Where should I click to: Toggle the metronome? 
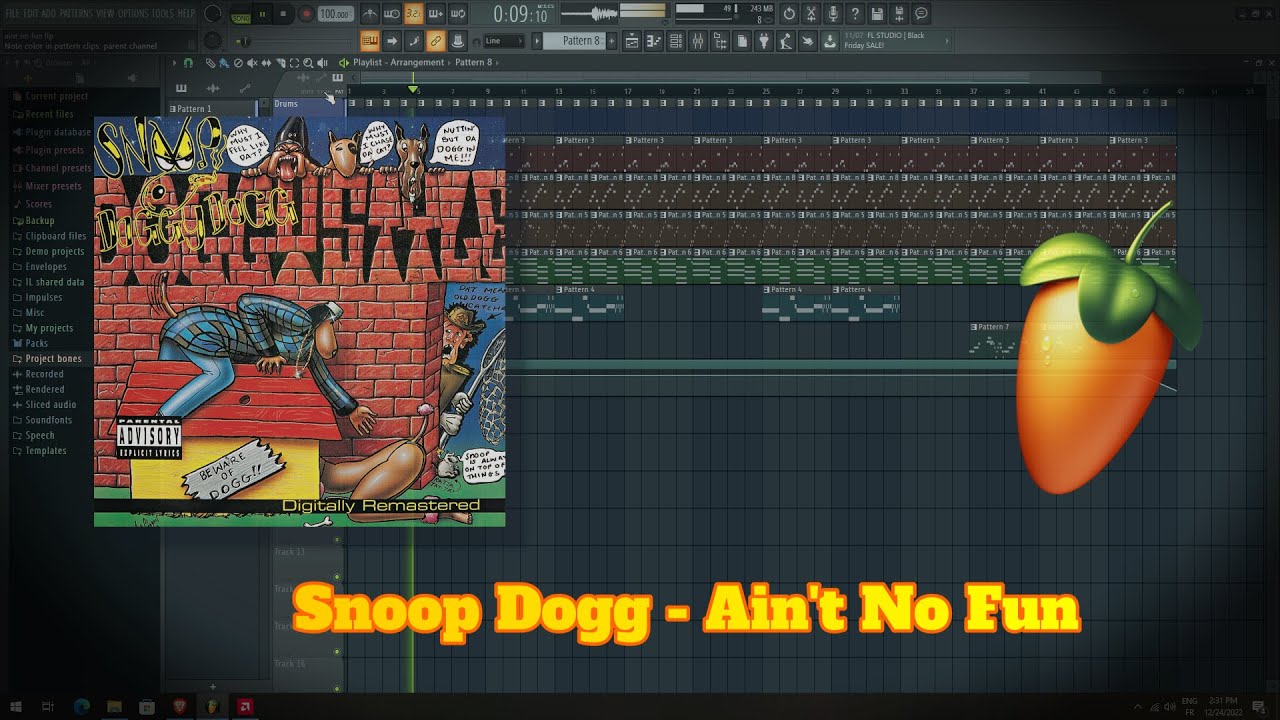[x=370, y=14]
